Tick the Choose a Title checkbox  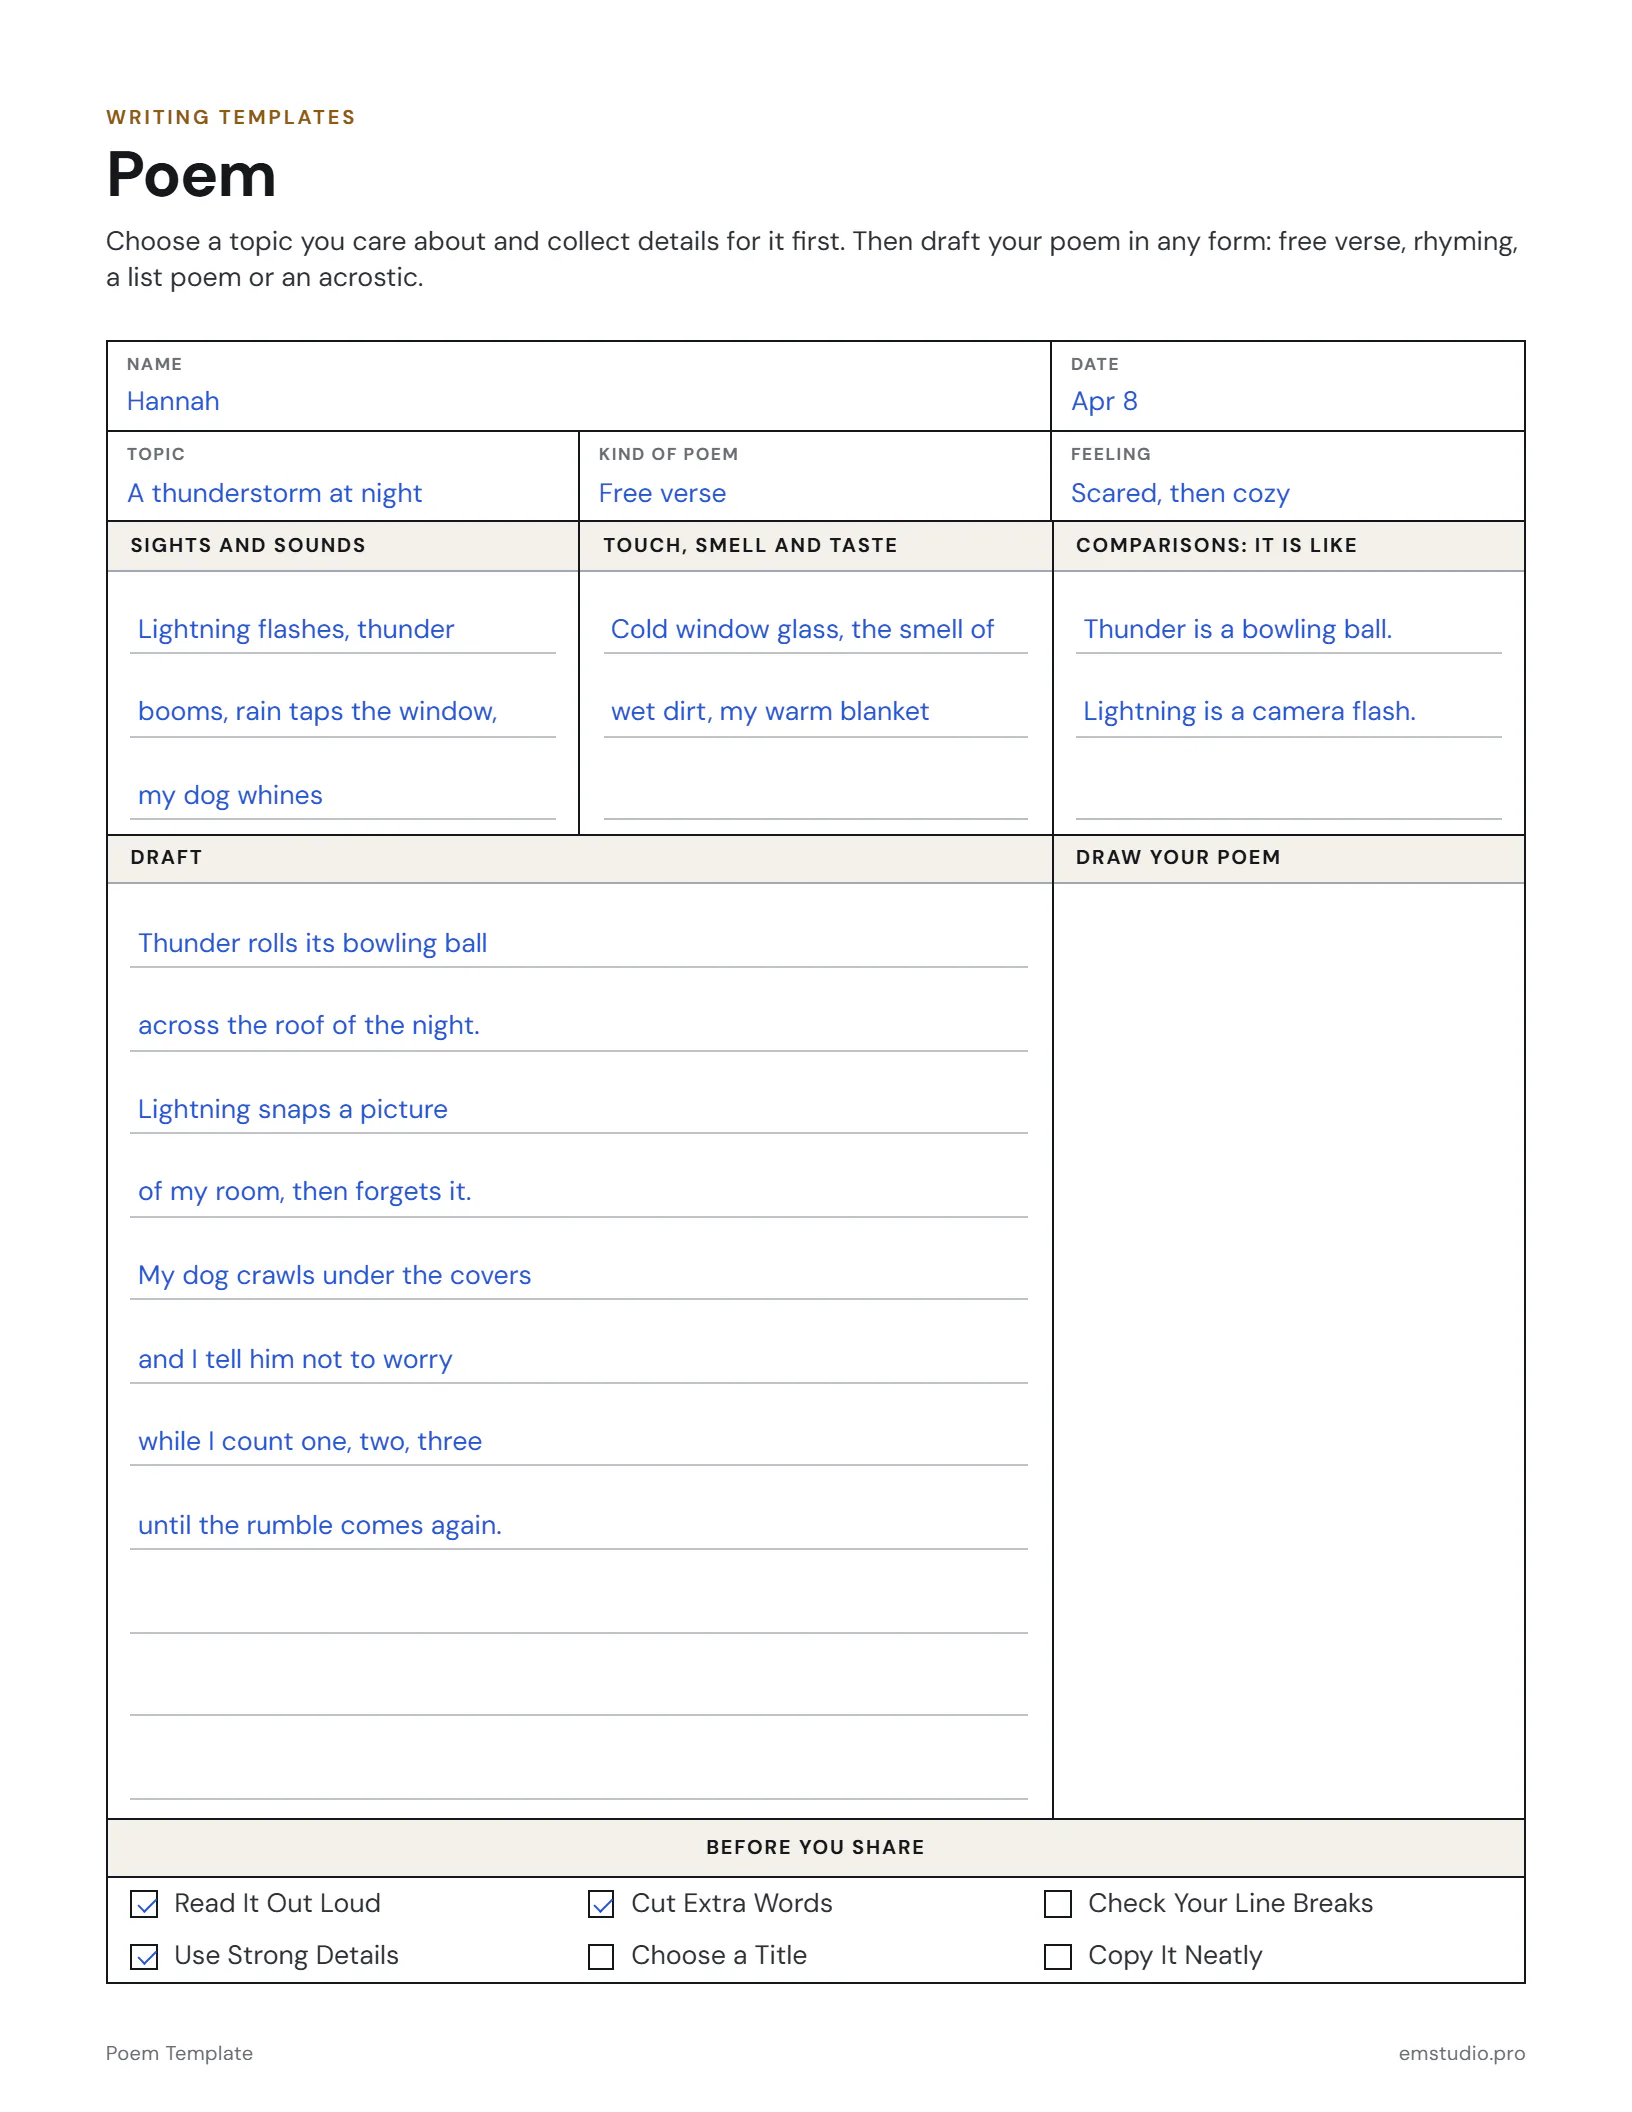tap(601, 1956)
